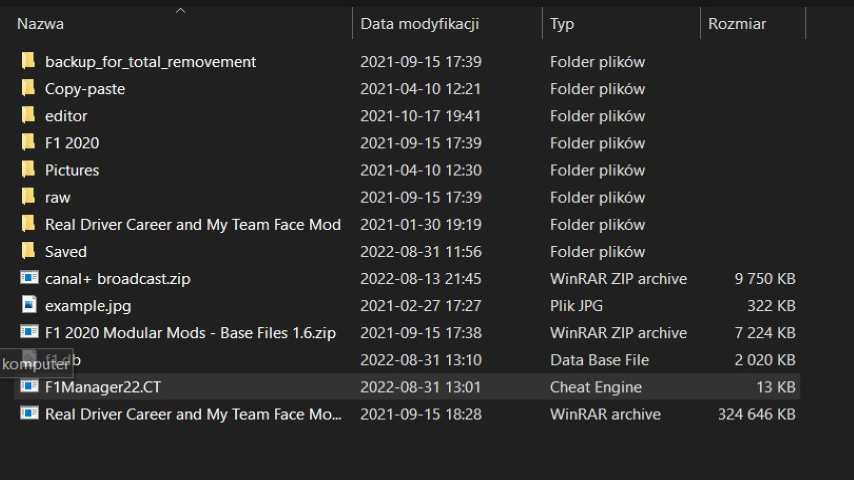Click the 324 646 KB size value

tap(756, 413)
